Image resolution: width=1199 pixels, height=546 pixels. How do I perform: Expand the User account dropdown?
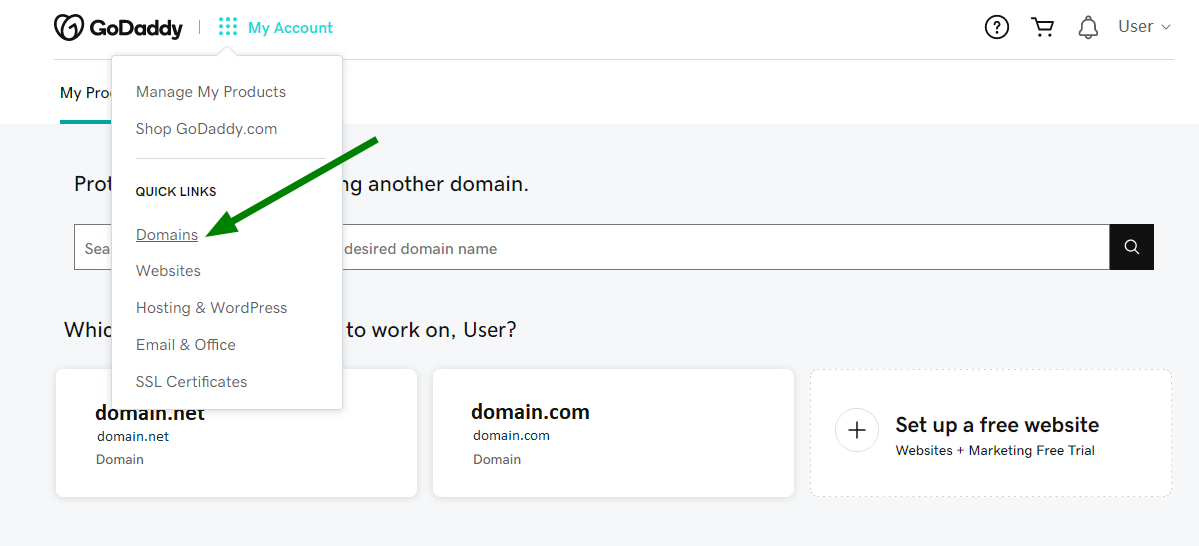[1144, 27]
